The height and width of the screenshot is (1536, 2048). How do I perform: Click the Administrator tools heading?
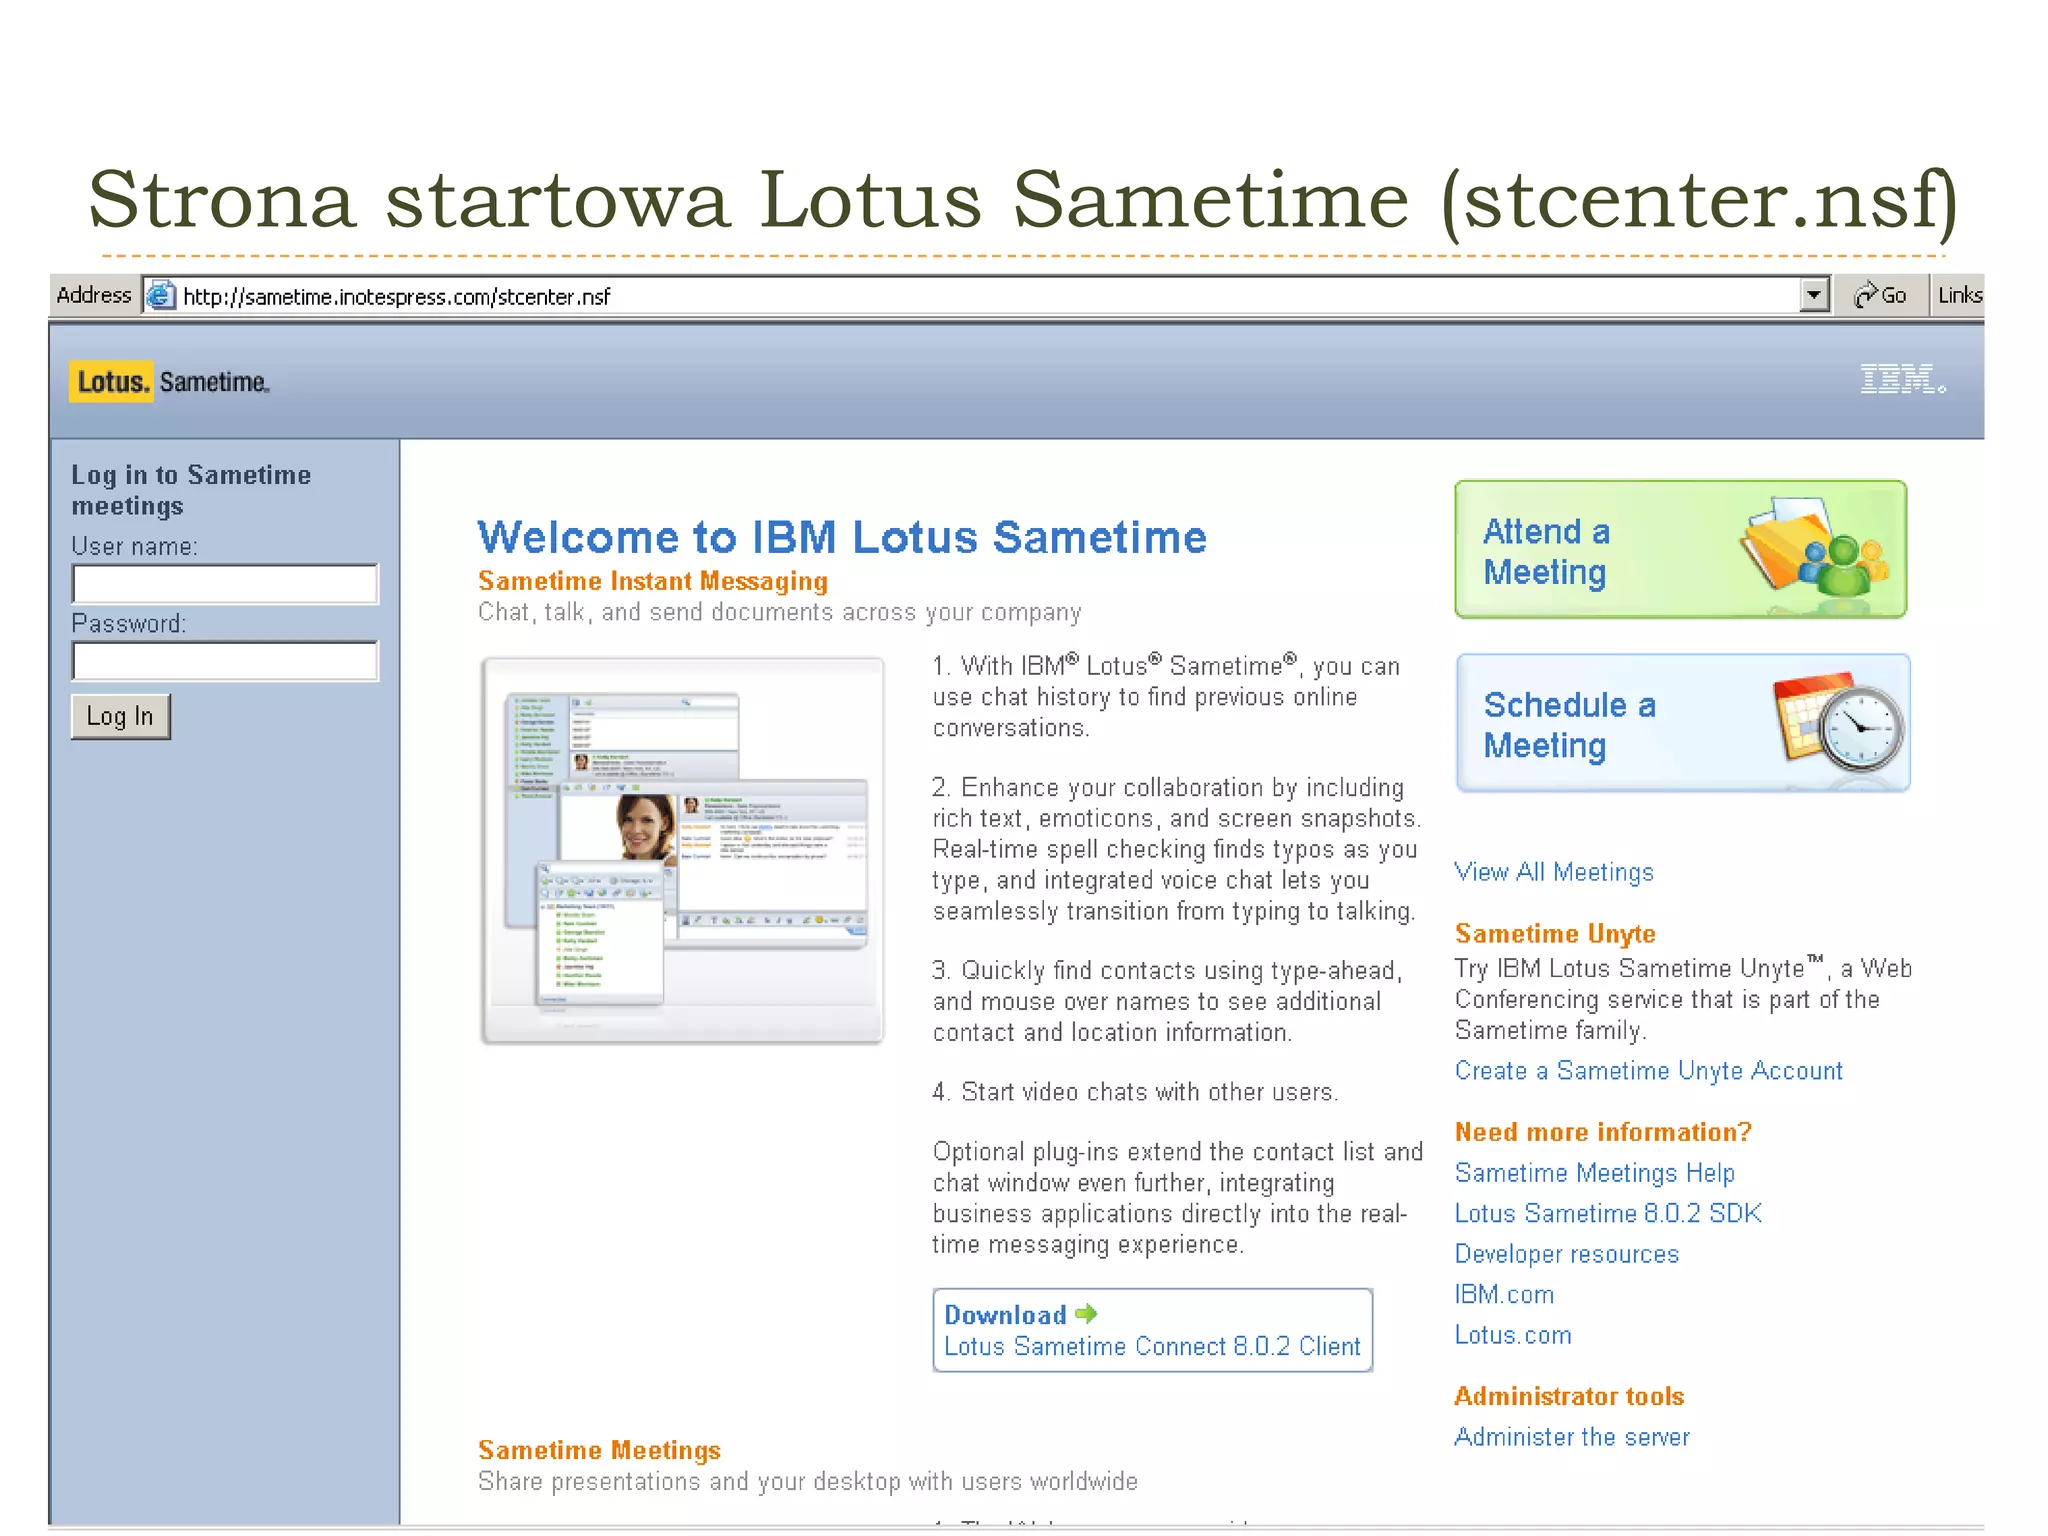(1569, 1396)
